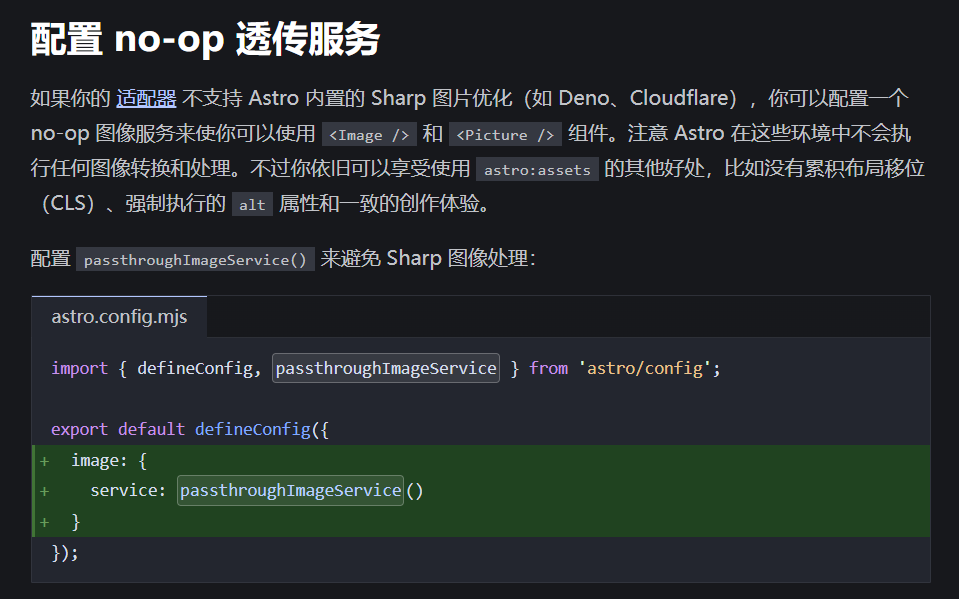Select the astro.config.mjs file tab
The height and width of the screenshot is (599, 959).
(x=118, y=317)
